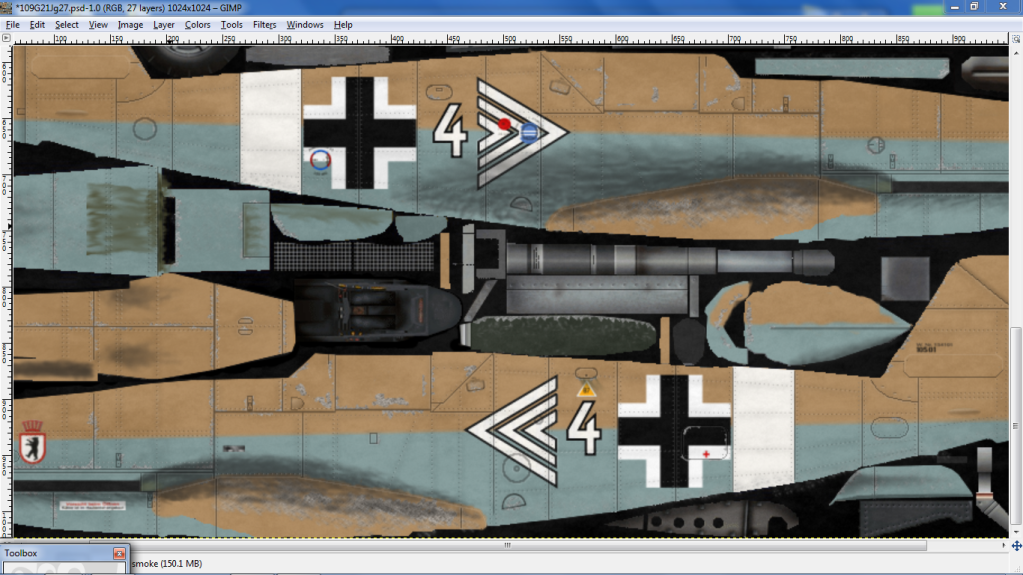Open the Layer menu
This screenshot has width=1023, height=575.
[163, 25]
